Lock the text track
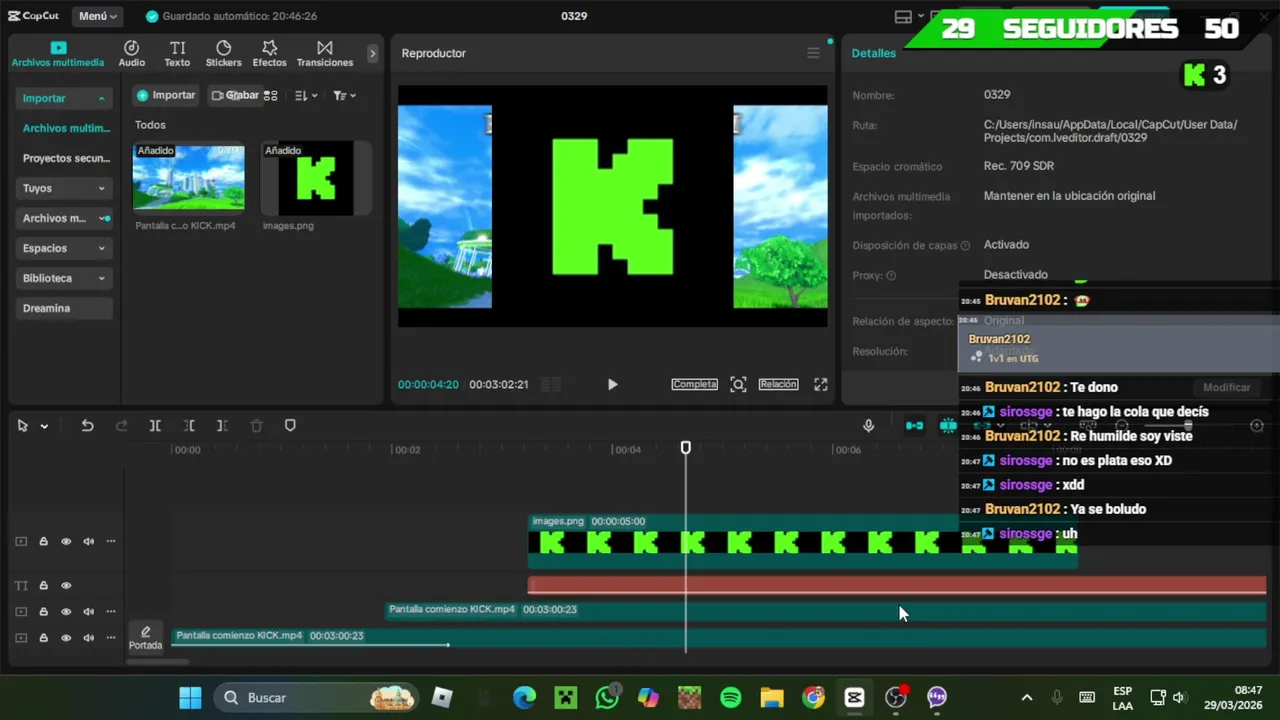Screen dimensions: 1280x720 coord(43,586)
